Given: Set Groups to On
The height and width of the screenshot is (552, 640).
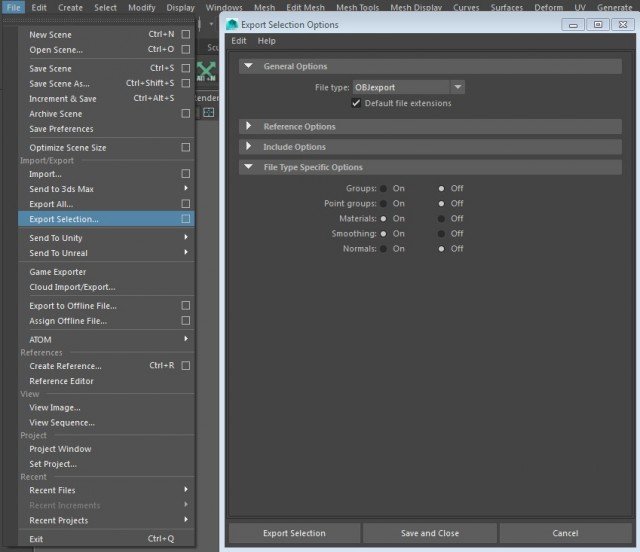Looking at the screenshot, I should 384,188.
